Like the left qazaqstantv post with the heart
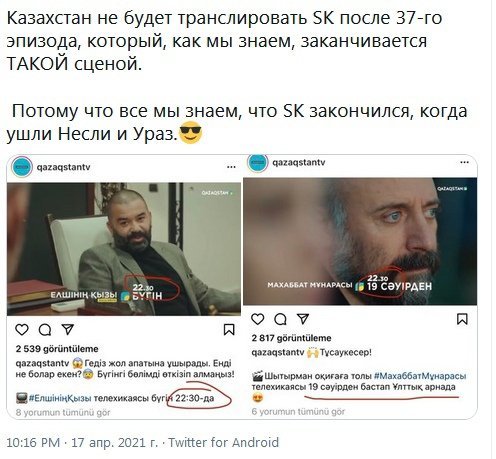 point(22,330)
